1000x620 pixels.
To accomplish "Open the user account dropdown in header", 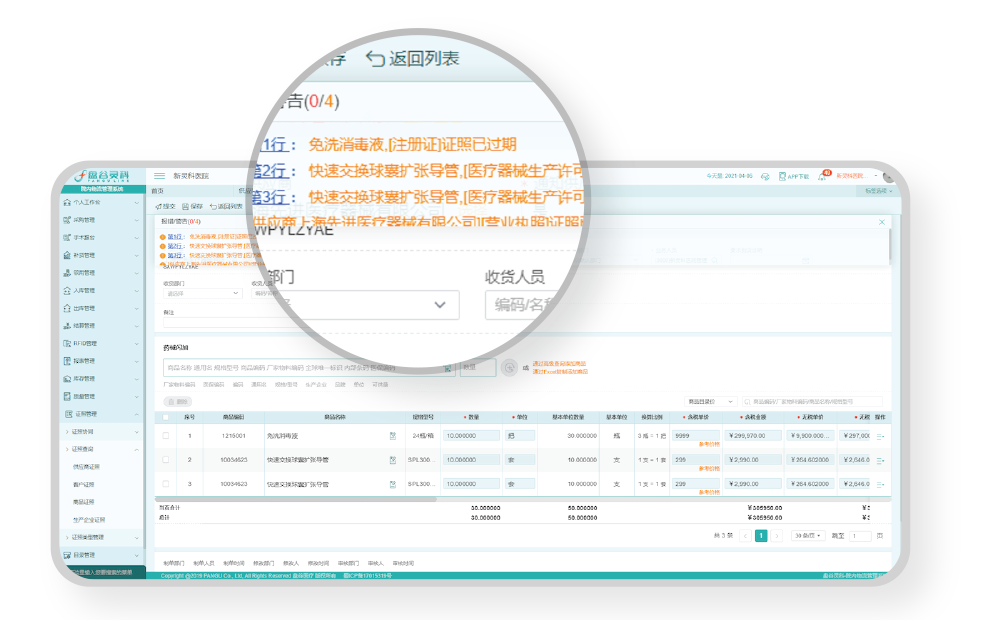I will 857,175.
